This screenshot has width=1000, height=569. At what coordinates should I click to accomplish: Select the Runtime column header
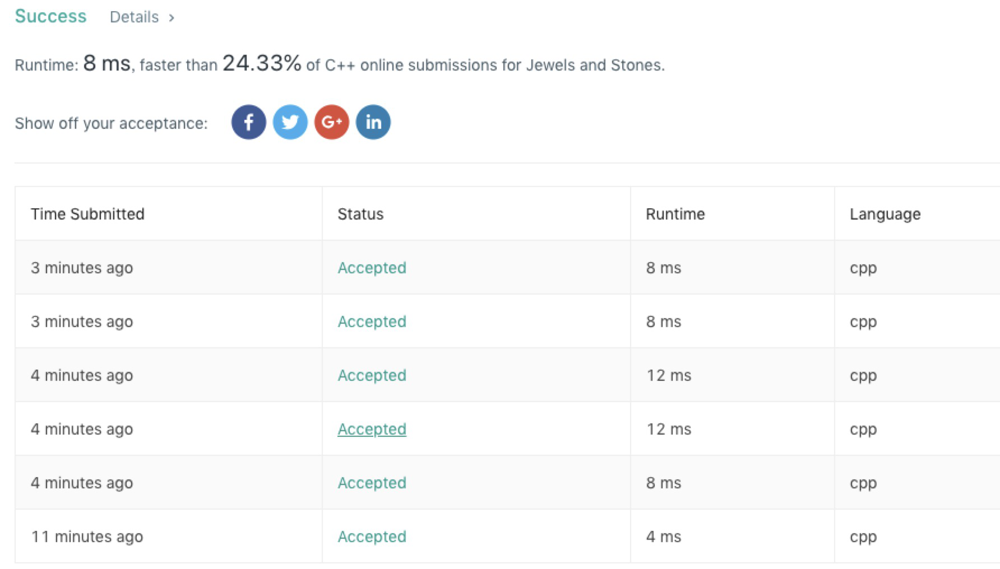pos(675,214)
